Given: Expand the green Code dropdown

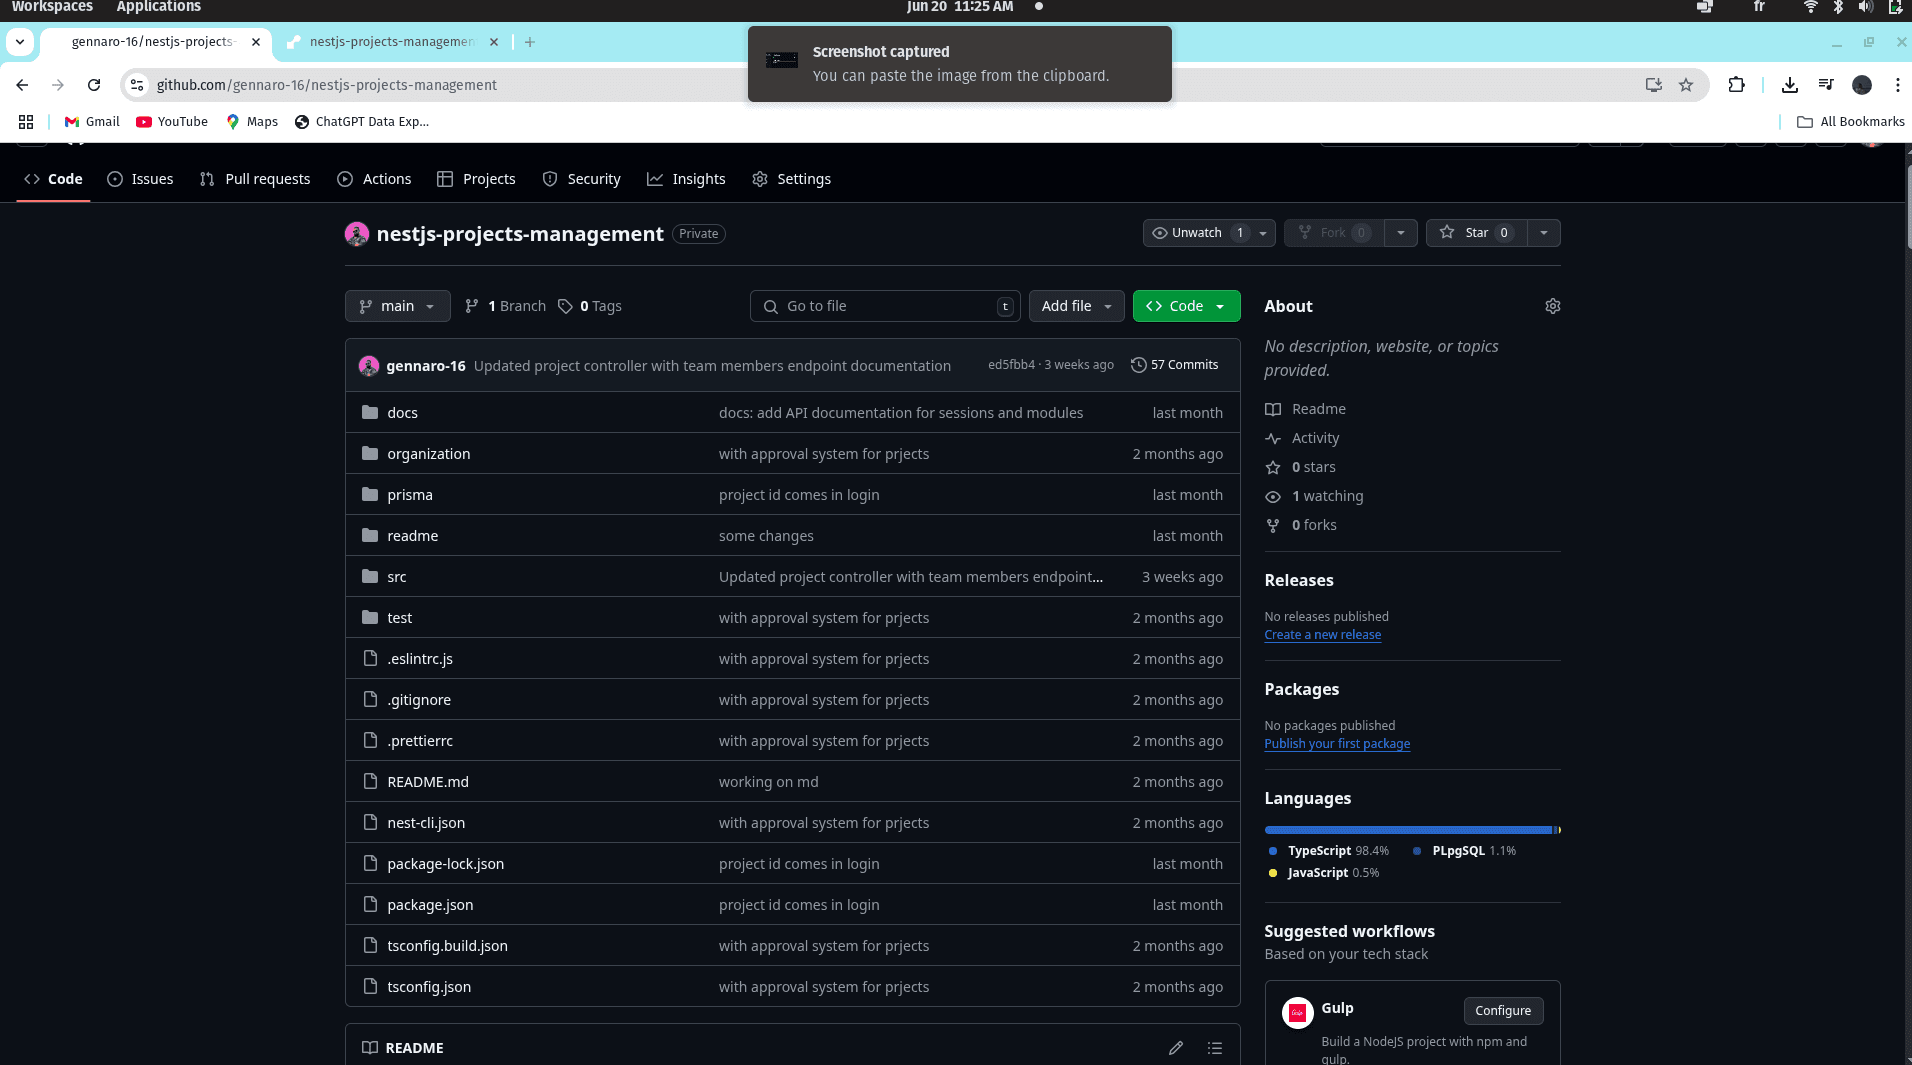Looking at the screenshot, I should pyautogui.click(x=1186, y=306).
